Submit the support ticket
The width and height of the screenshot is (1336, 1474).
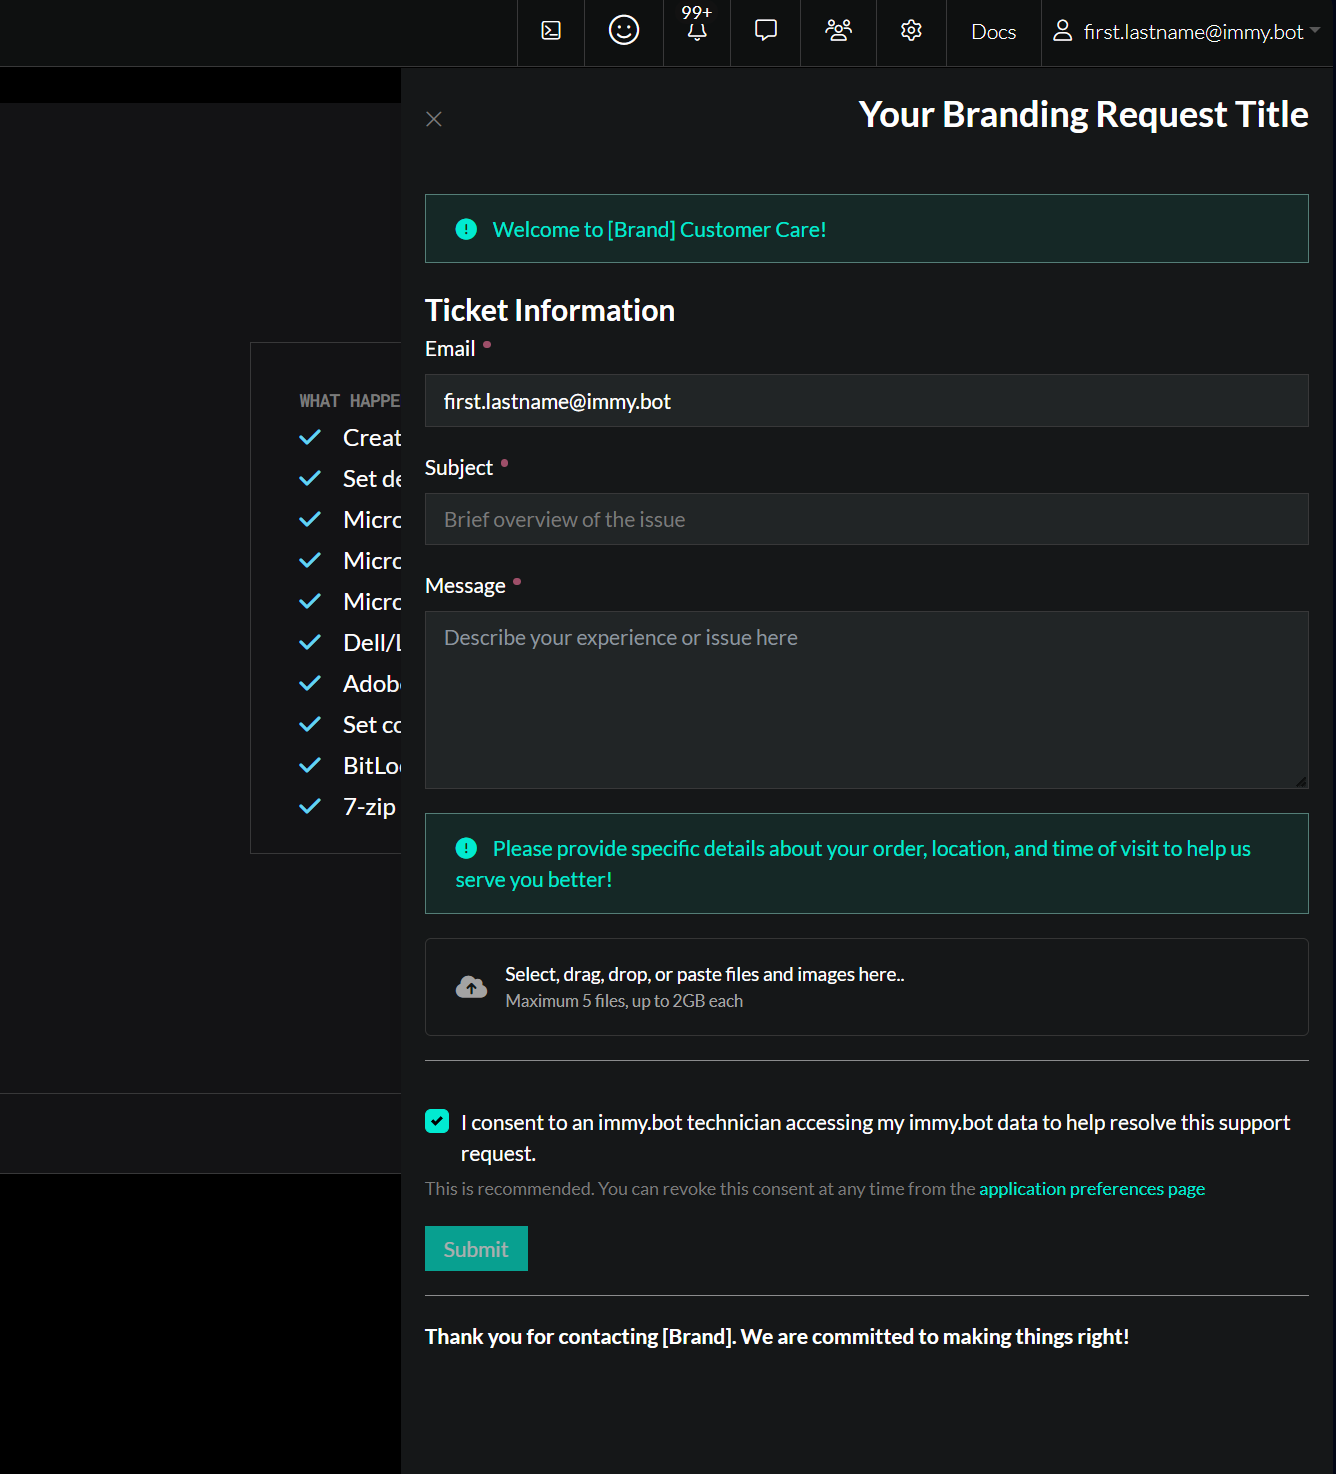click(x=476, y=1249)
